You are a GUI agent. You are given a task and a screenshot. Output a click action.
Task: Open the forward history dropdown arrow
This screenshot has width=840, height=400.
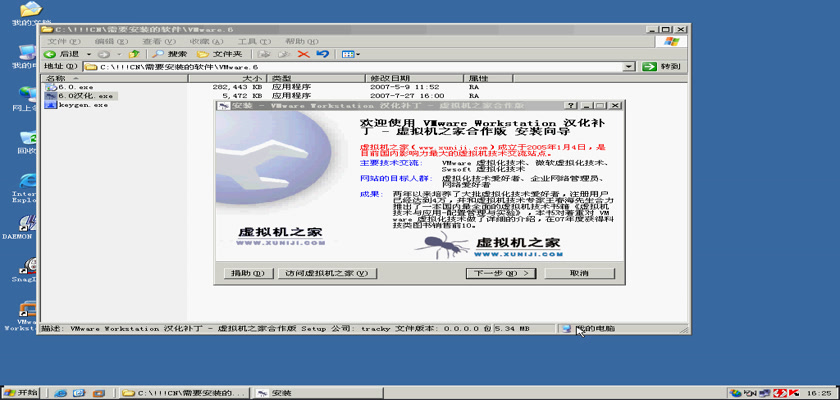[x=119, y=54]
